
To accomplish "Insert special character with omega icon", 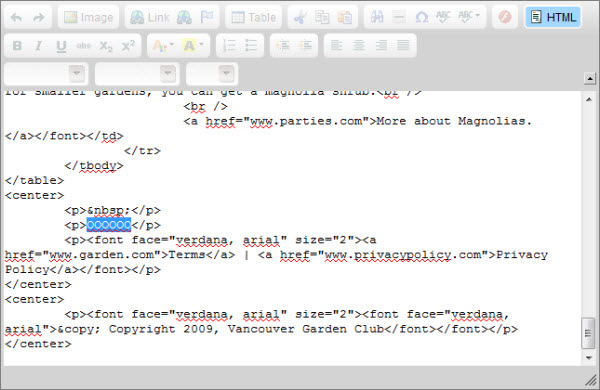I will point(421,17).
